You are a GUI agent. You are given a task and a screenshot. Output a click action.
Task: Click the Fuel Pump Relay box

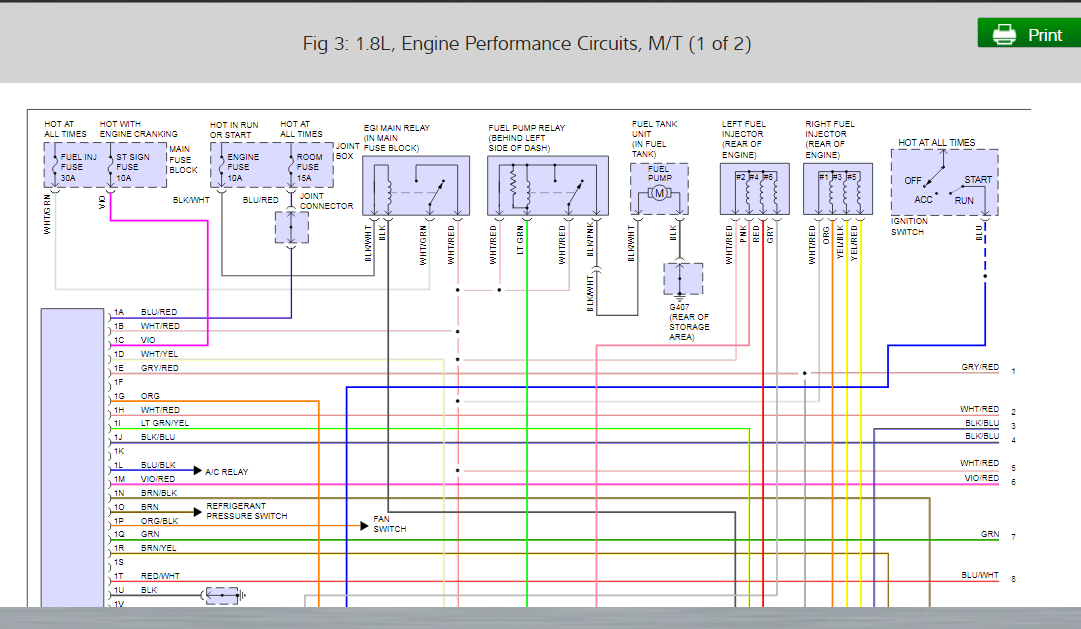tap(547, 186)
